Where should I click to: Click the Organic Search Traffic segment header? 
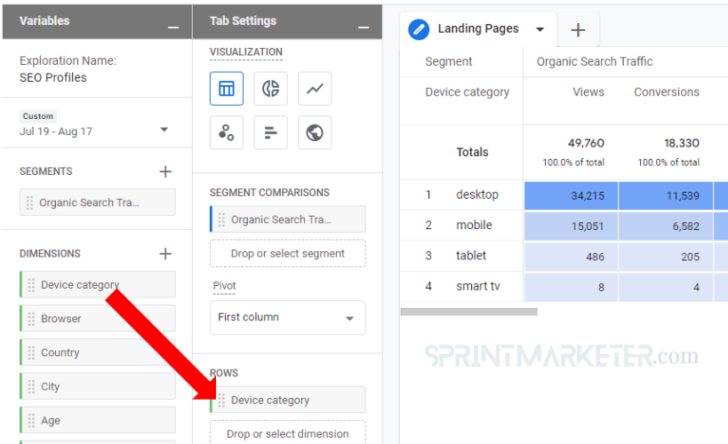tap(594, 61)
